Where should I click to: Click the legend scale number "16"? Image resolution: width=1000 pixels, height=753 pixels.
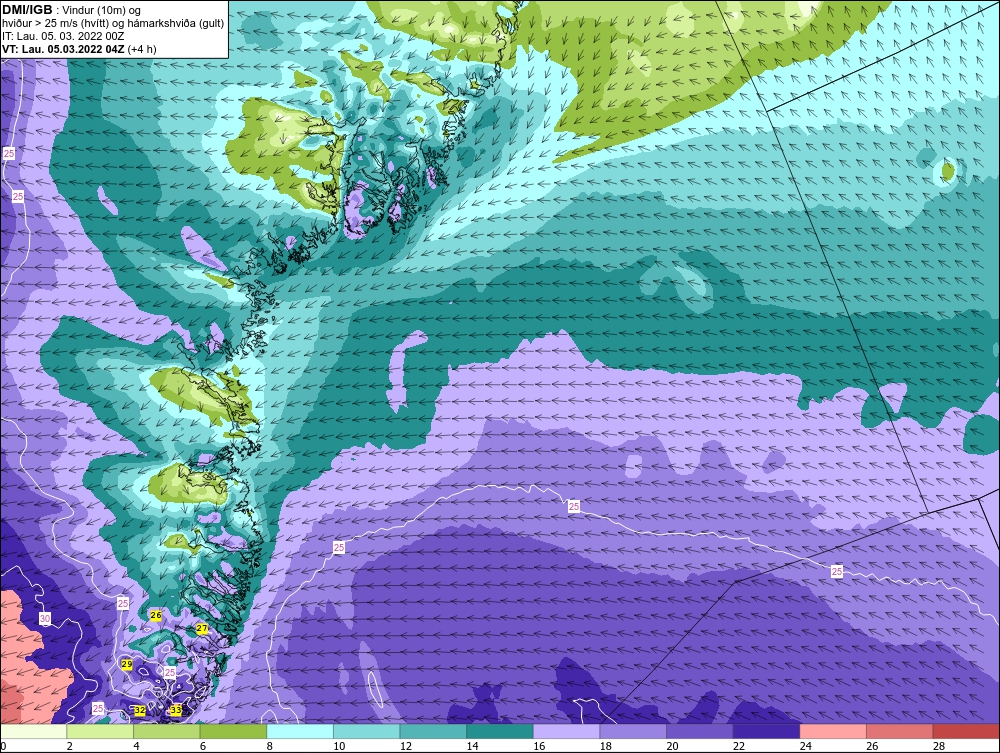pyautogui.click(x=539, y=746)
